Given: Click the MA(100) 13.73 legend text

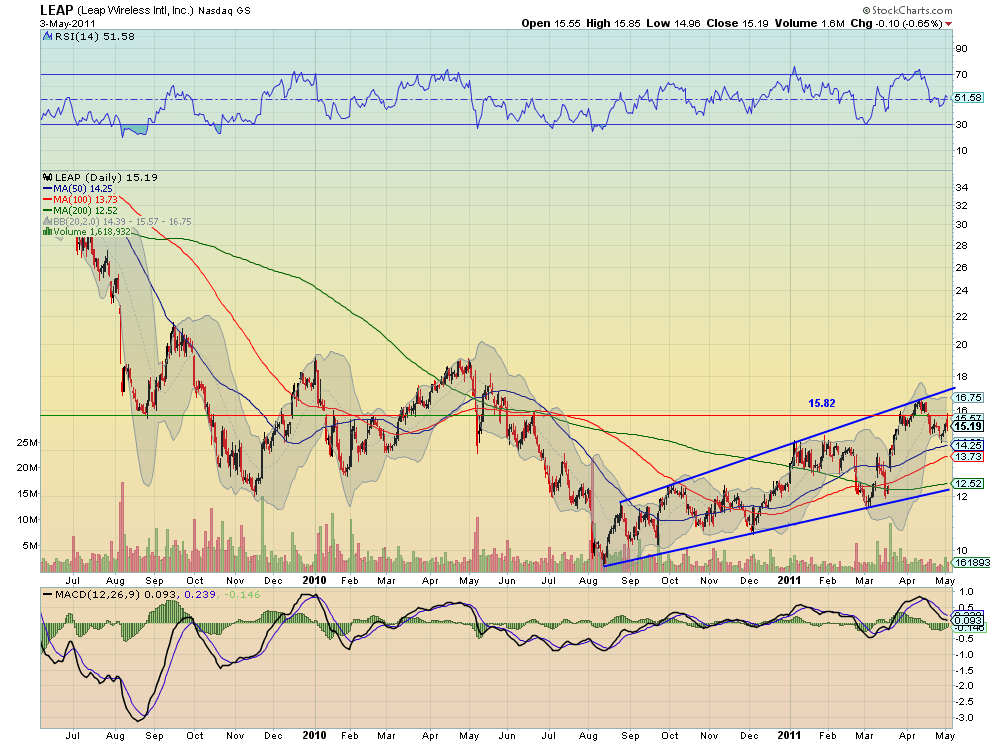Looking at the screenshot, I should (x=85, y=200).
